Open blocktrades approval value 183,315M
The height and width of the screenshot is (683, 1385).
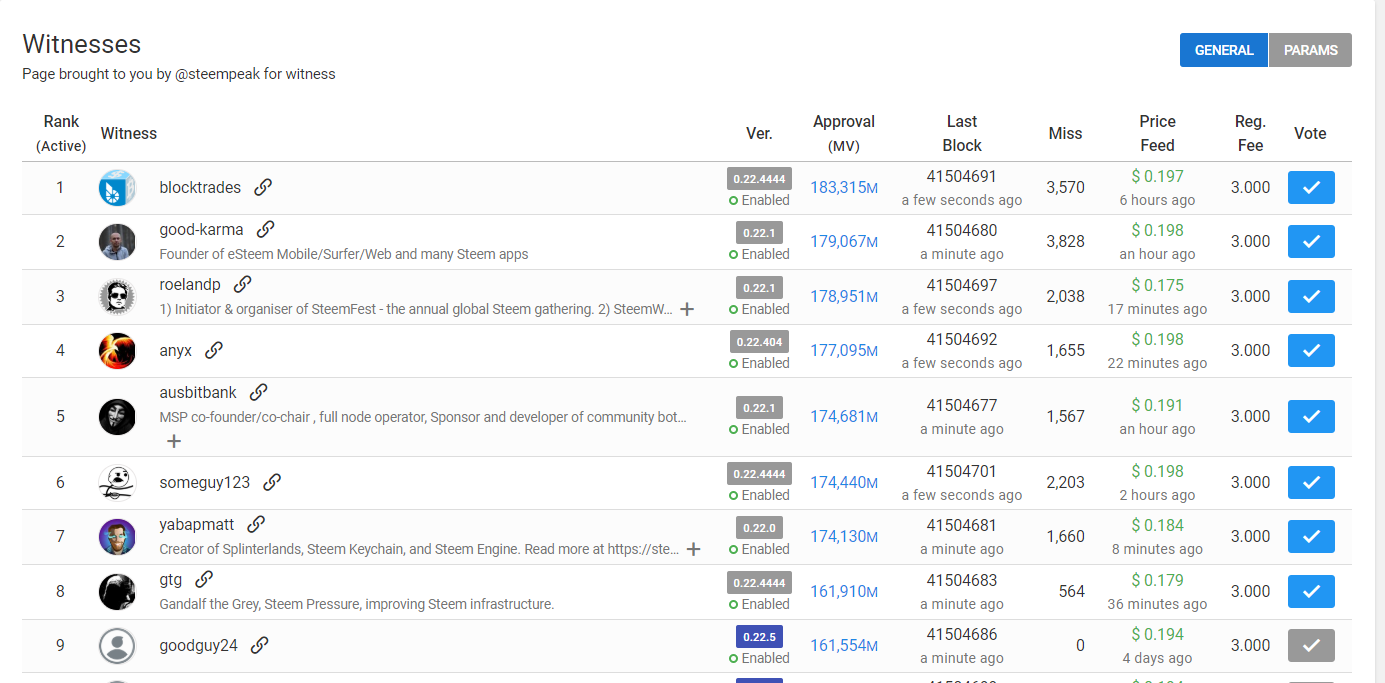[x=843, y=188]
